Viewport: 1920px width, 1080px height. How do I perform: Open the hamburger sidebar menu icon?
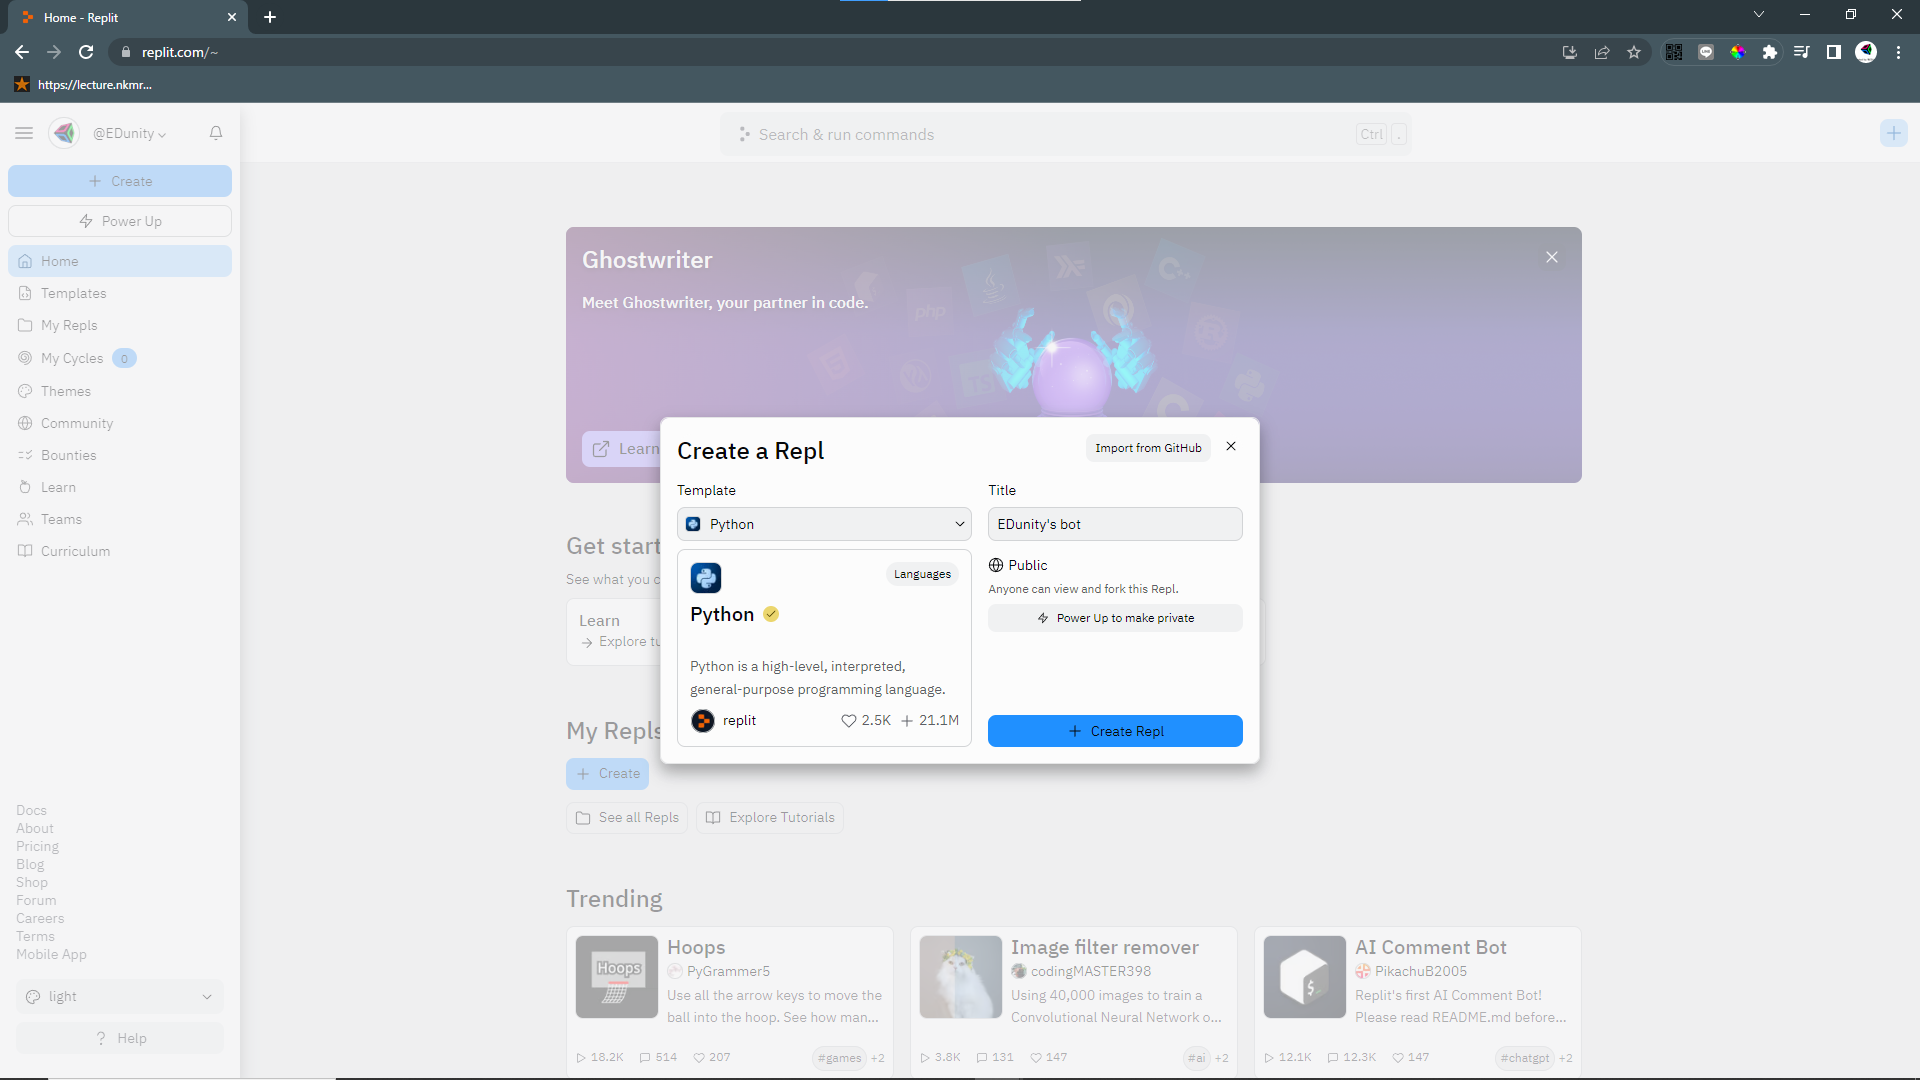(x=24, y=133)
